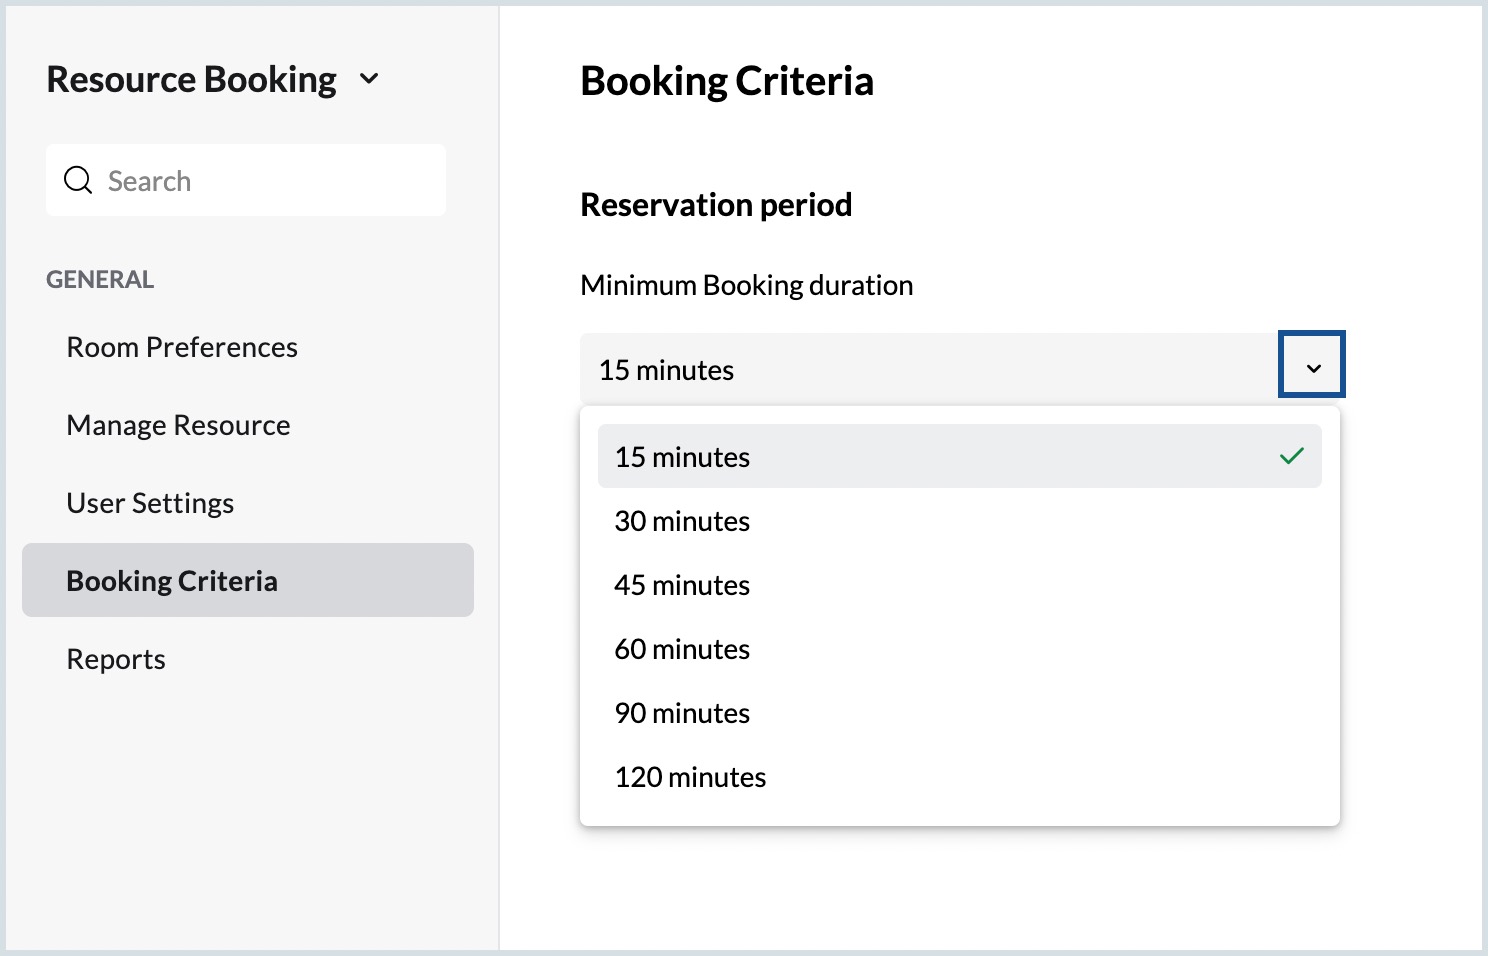Click the Minimum Booking duration select box
This screenshot has height=956, width=1488.
pyautogui.click(x=928, y=369)
